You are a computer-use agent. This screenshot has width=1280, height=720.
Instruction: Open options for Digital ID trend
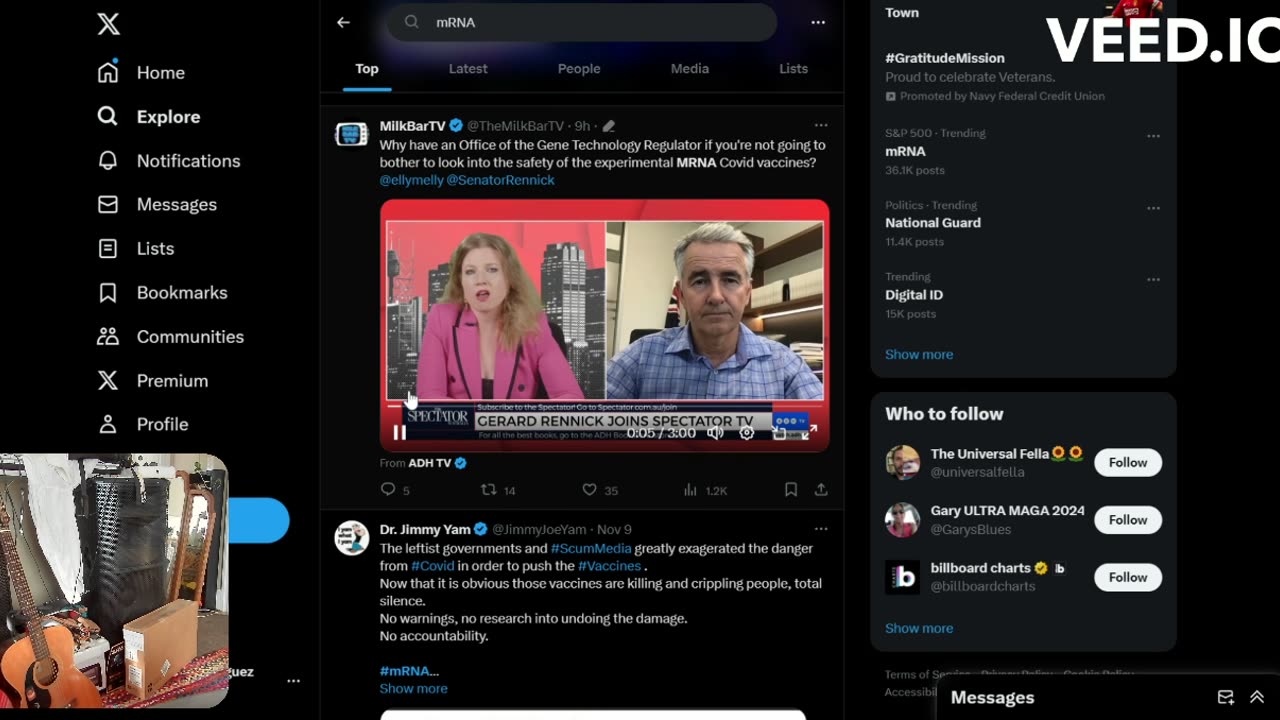click(x=1153, y=279)
